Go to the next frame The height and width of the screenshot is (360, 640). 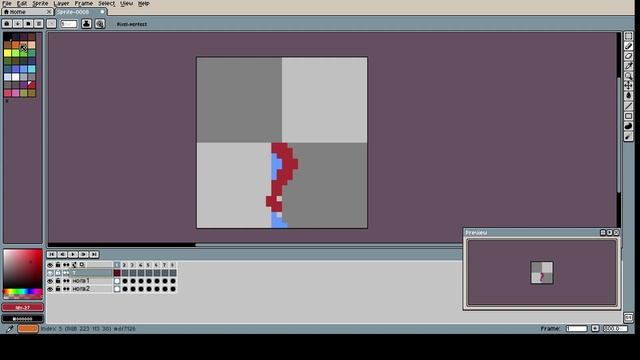(83, 254)
